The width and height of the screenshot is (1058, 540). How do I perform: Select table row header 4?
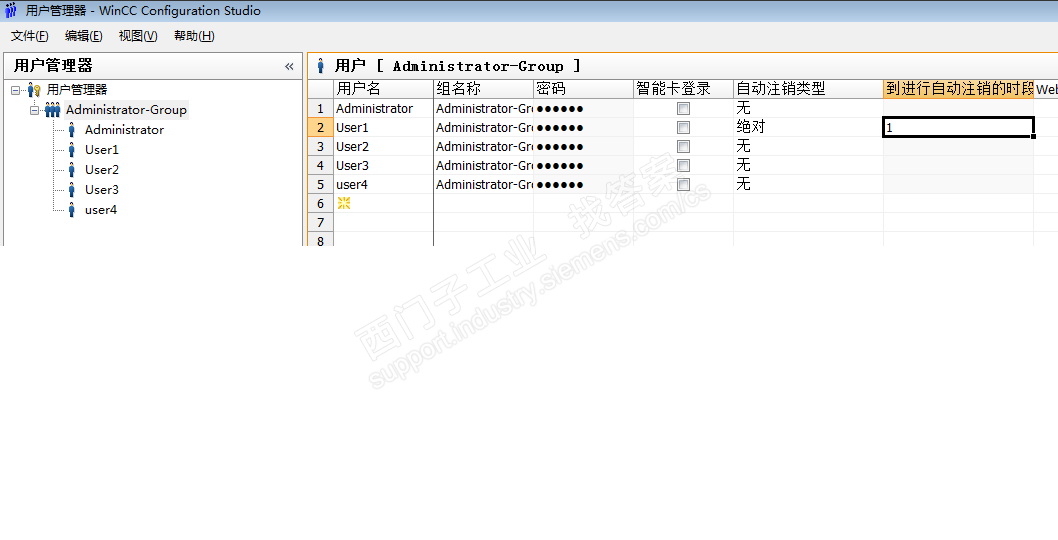point(321,165)
